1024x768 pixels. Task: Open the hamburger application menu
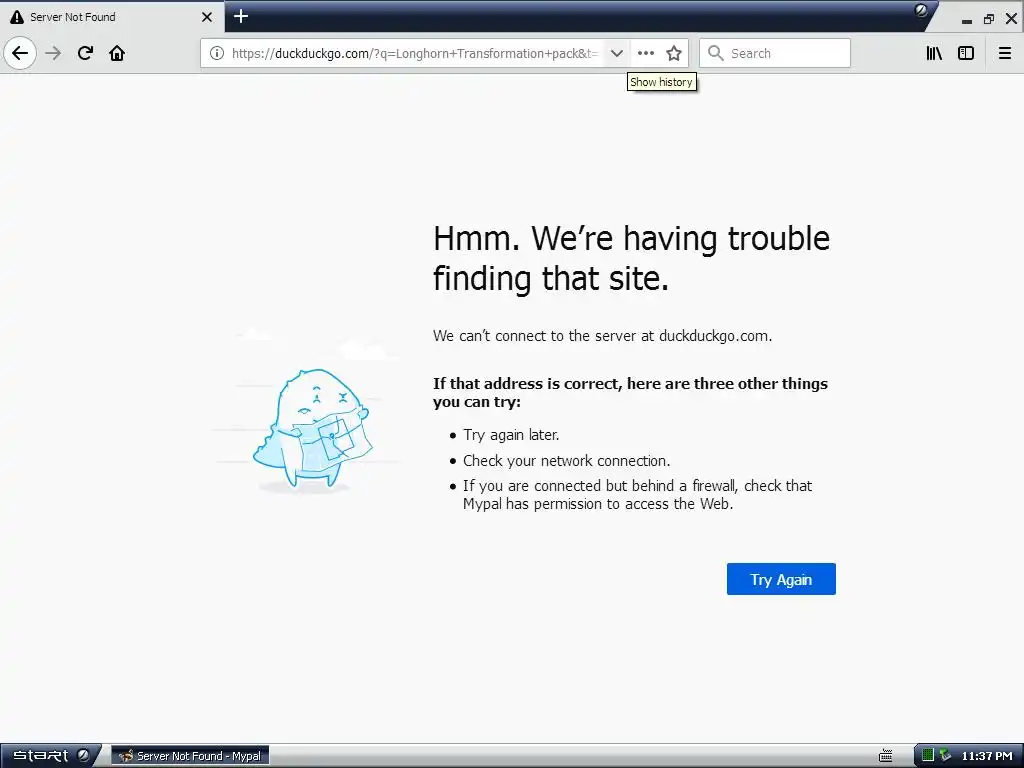pyautogui.click(x=1005, y=53)
